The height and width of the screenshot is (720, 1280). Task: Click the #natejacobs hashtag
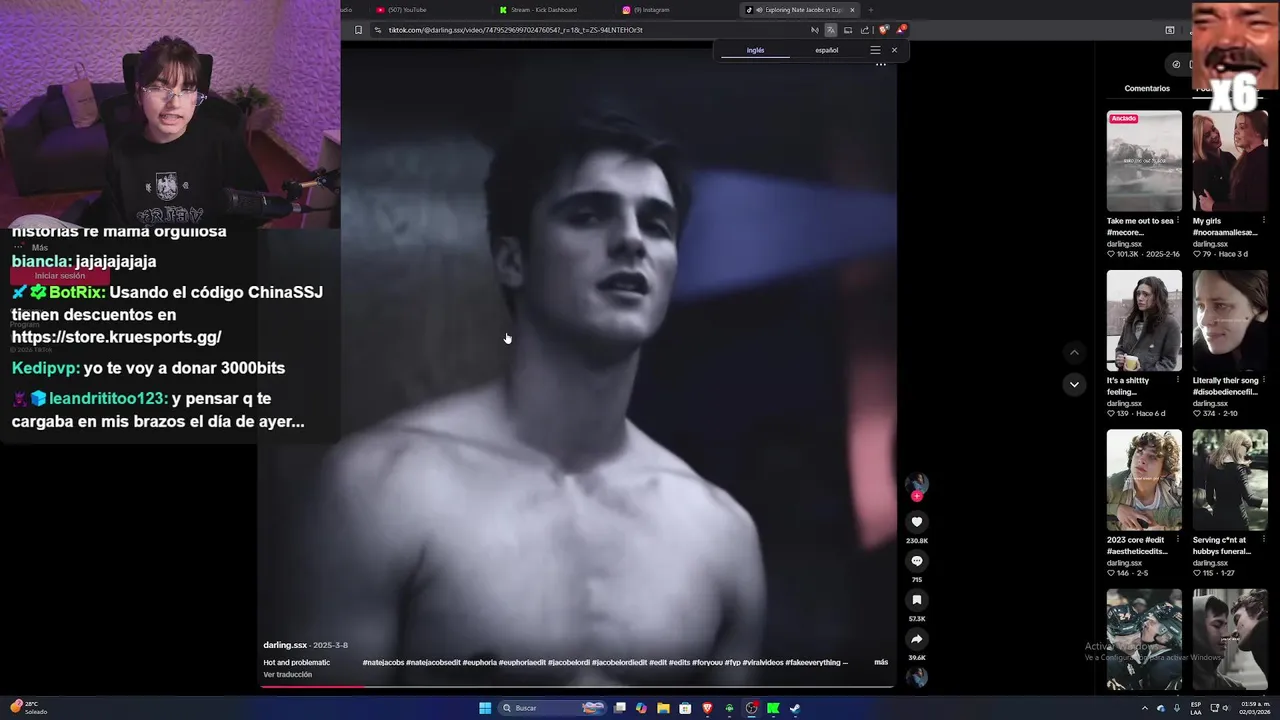click(x=383, y=662)
